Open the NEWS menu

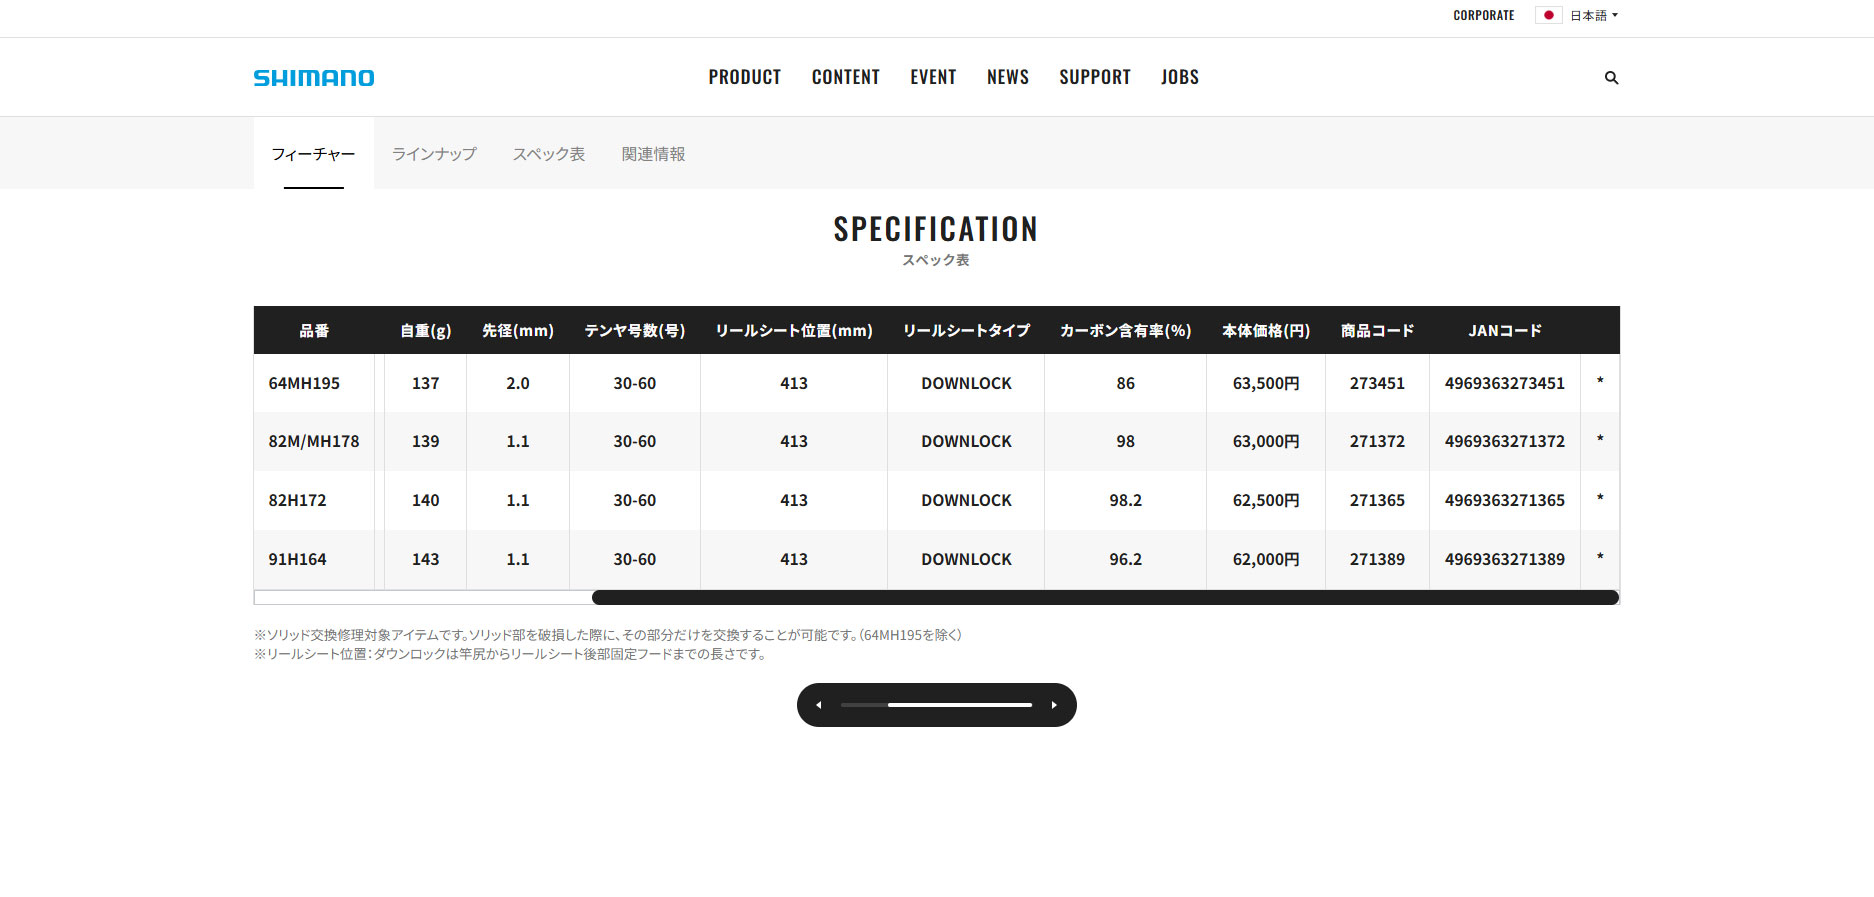[1008, 77]
